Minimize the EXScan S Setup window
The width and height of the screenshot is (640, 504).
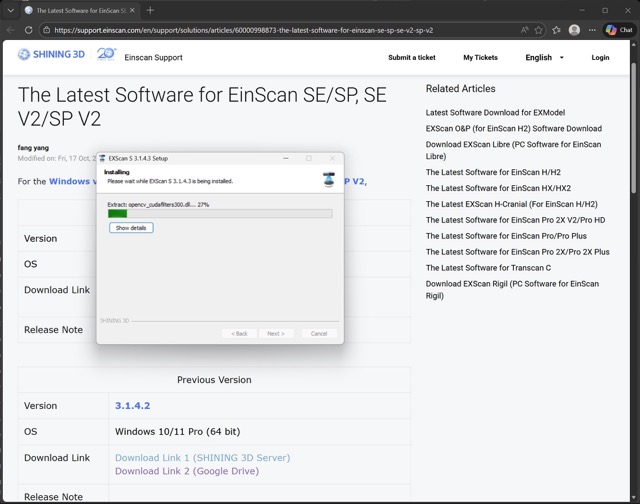(286, 158)
